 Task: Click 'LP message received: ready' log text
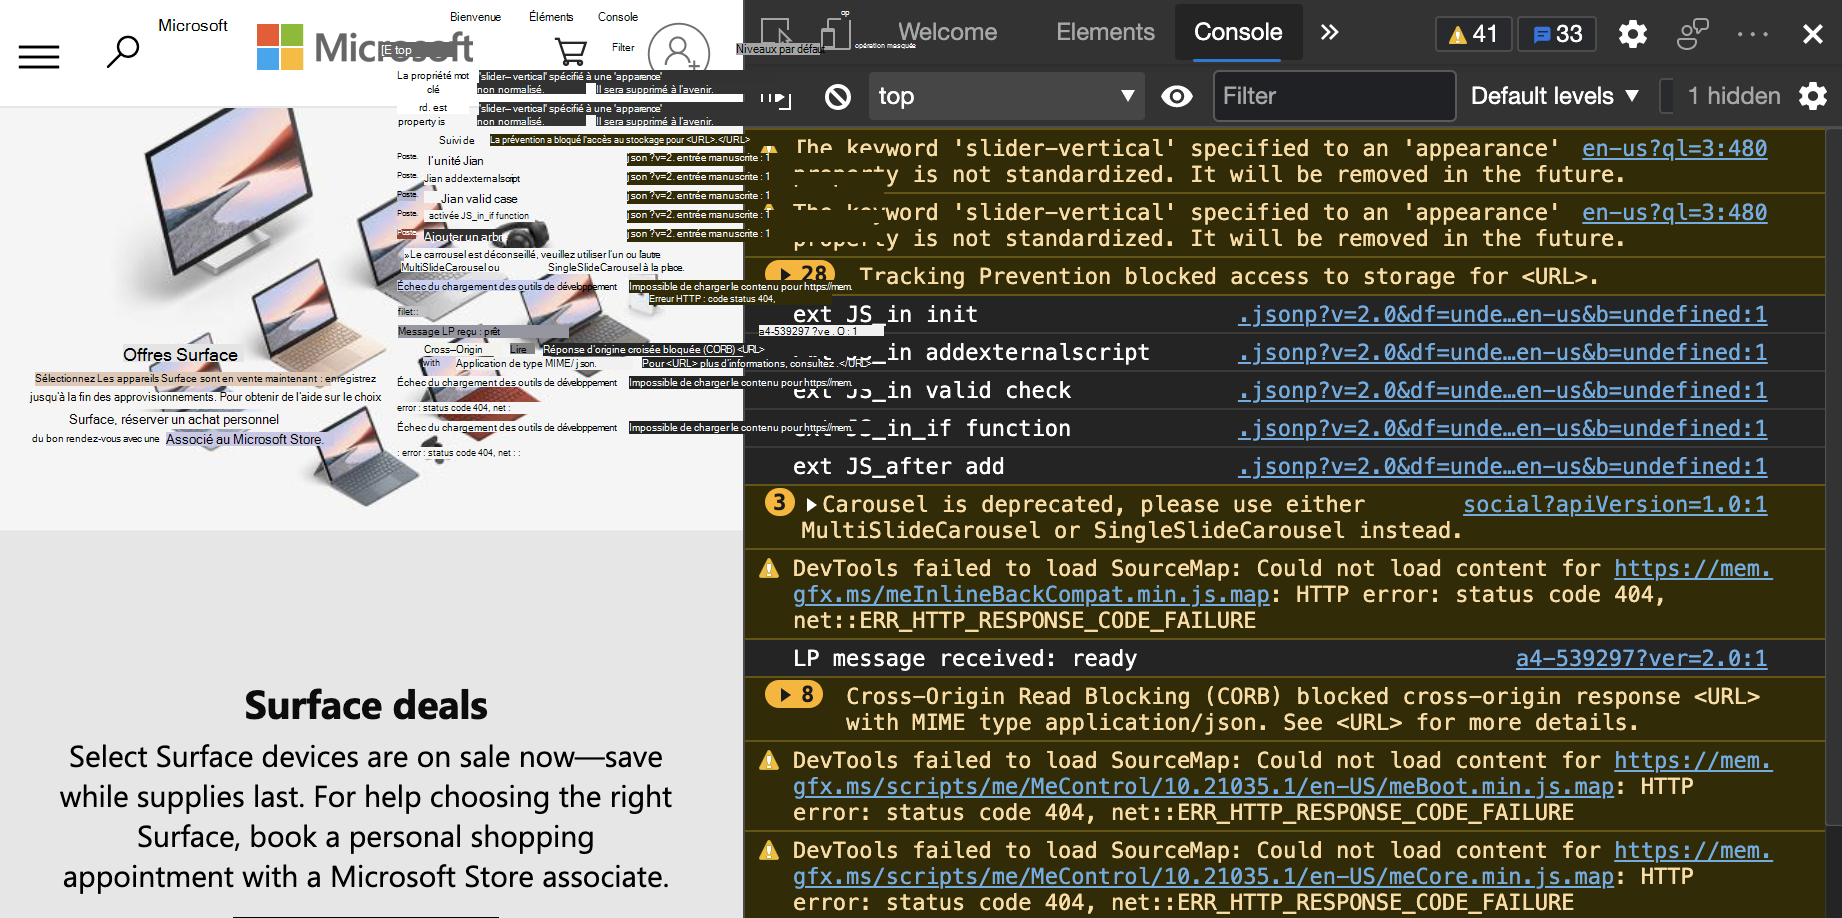click(964, 659)
